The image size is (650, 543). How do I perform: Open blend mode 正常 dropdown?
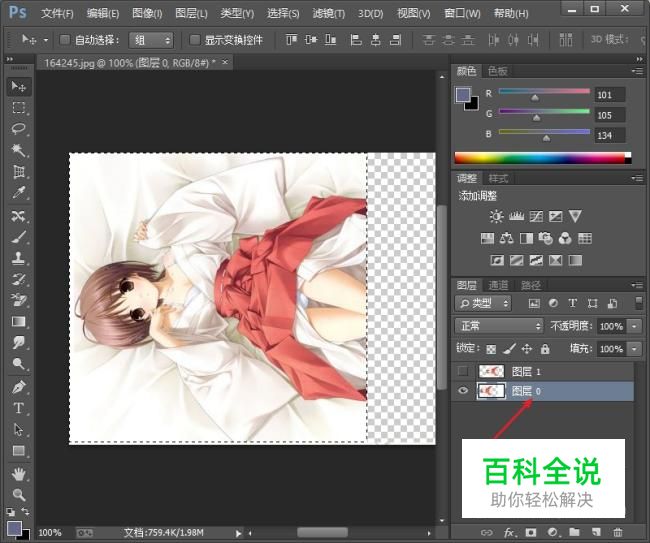pyautogui.click(x=499, y=326)
